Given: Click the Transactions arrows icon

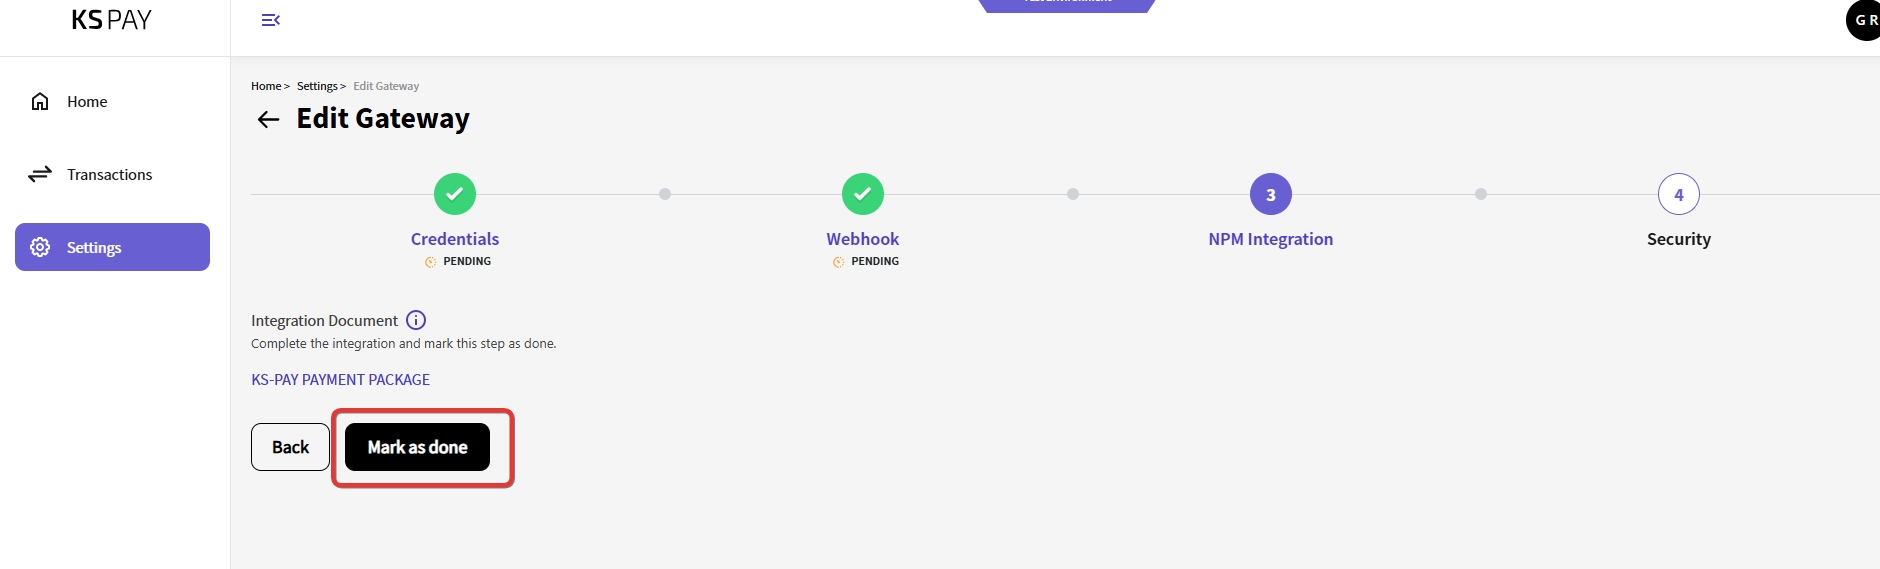Looking at the screenshot, I should tap(40, 174).
